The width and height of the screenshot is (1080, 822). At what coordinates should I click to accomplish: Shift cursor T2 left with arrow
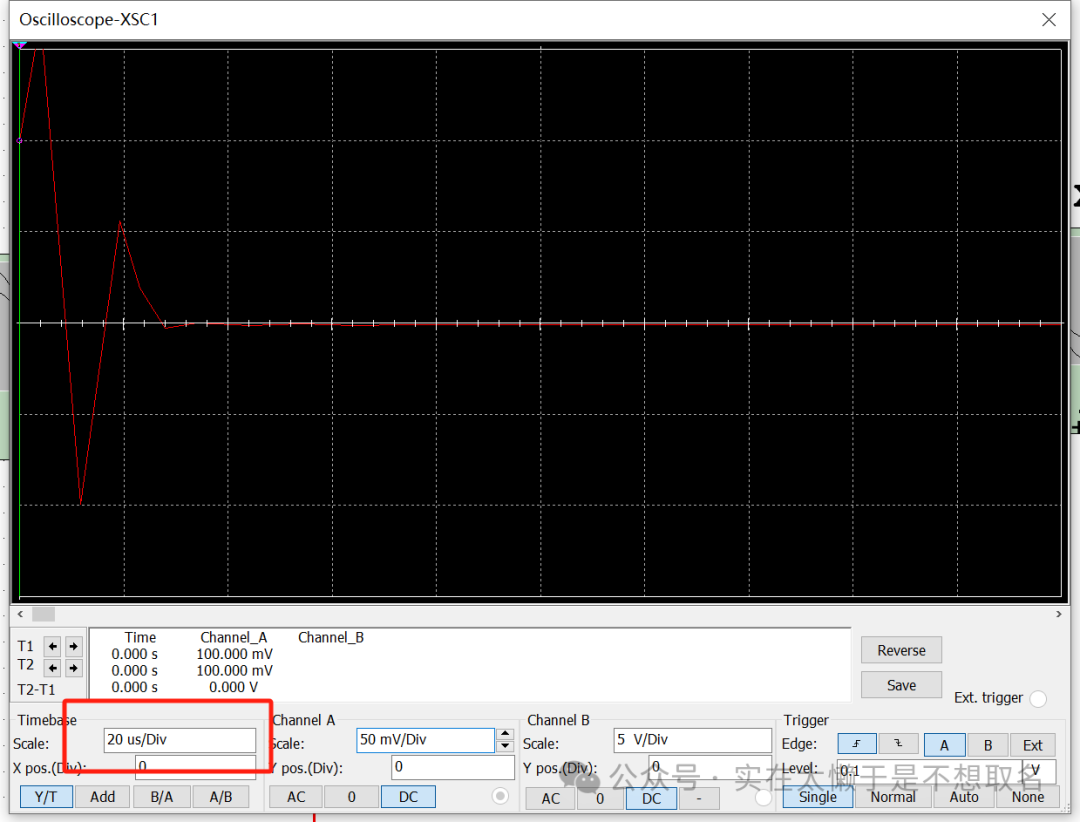(x=54, y=667)
